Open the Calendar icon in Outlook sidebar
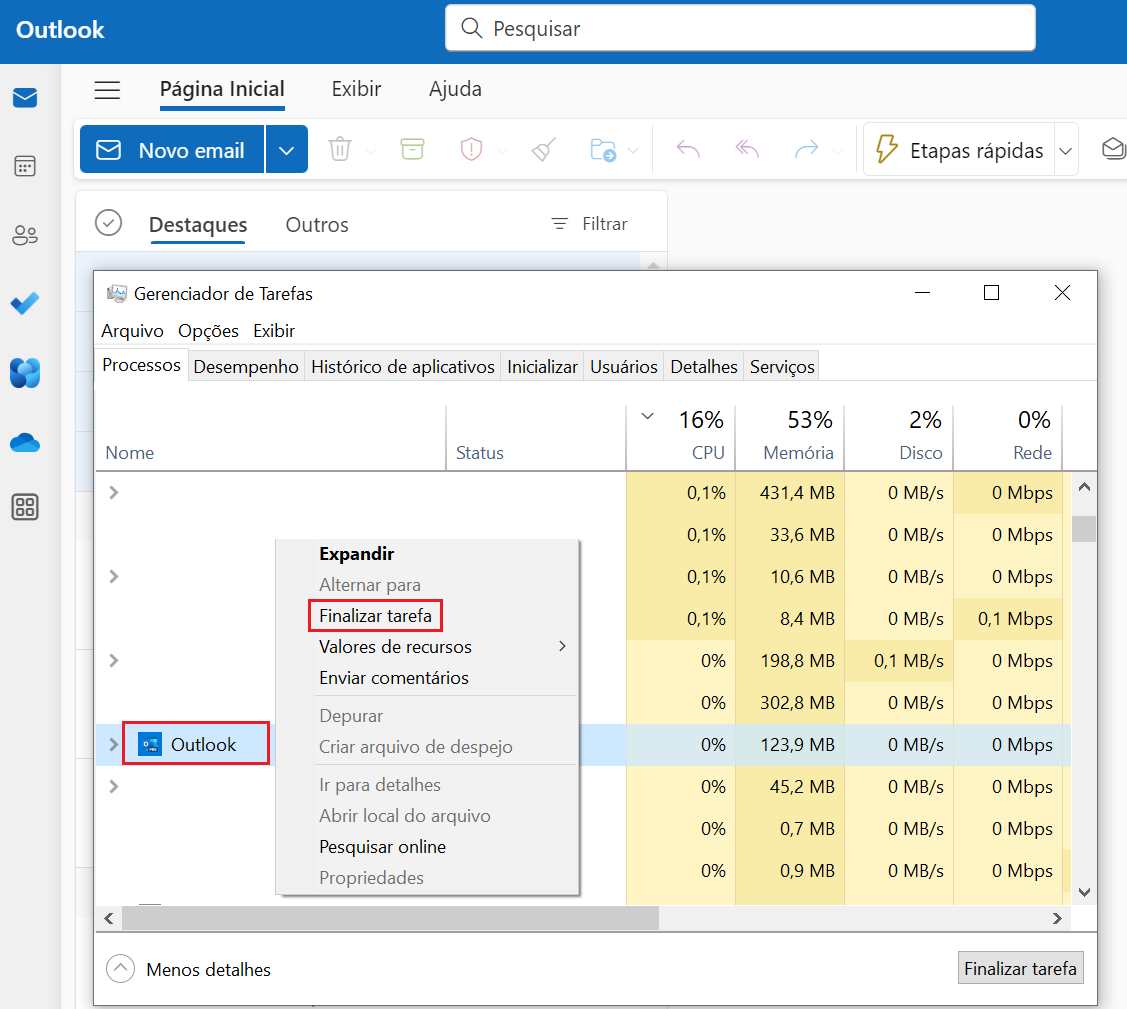Viewport: 1127px width, 1009px height. tap(25, 166)
